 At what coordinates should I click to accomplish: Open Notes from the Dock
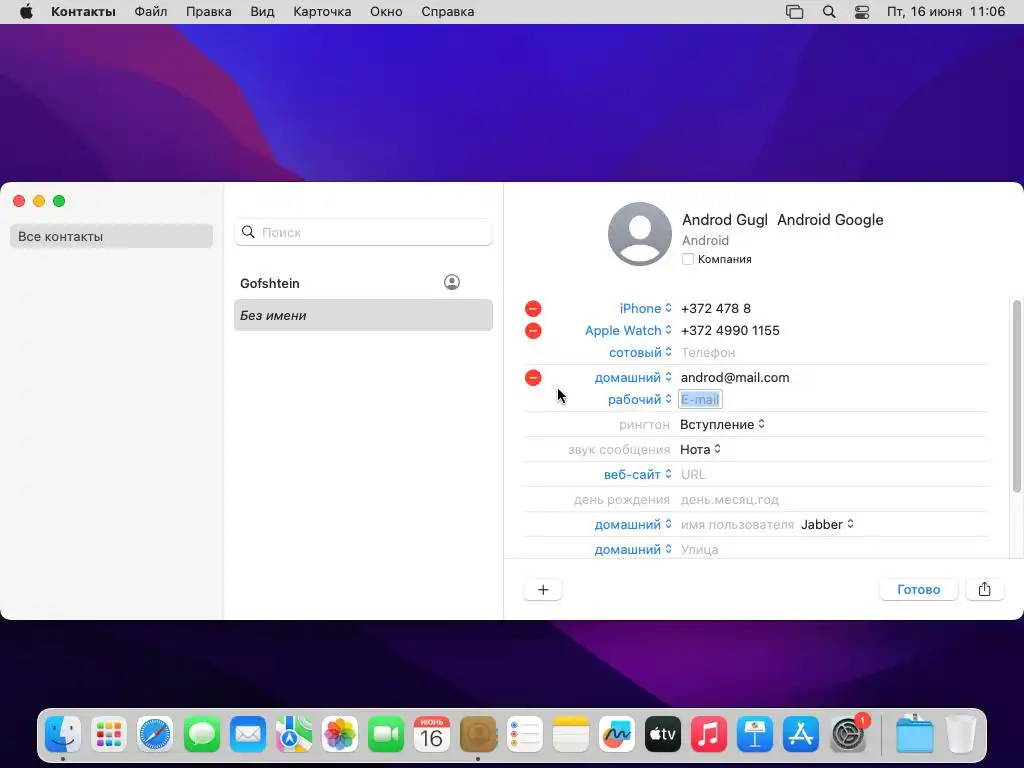coord(570,734)
